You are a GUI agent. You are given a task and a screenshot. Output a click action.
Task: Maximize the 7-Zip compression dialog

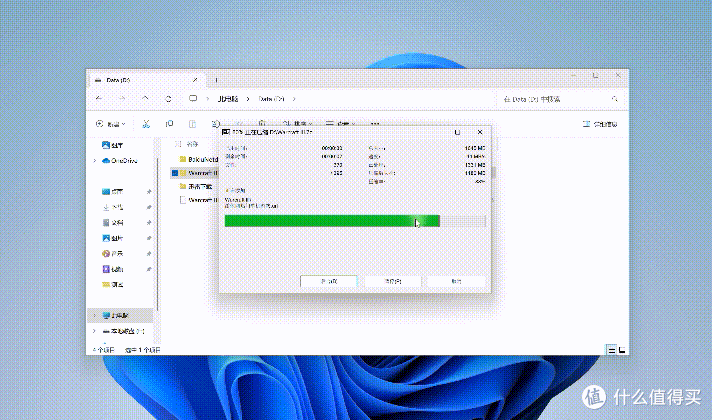point(457,132)
